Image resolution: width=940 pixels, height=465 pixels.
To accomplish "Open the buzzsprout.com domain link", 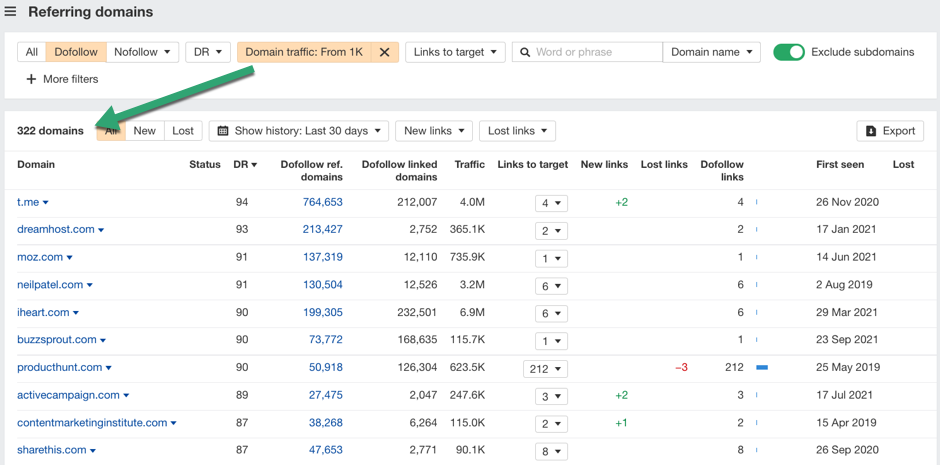I will coord(57,340).
